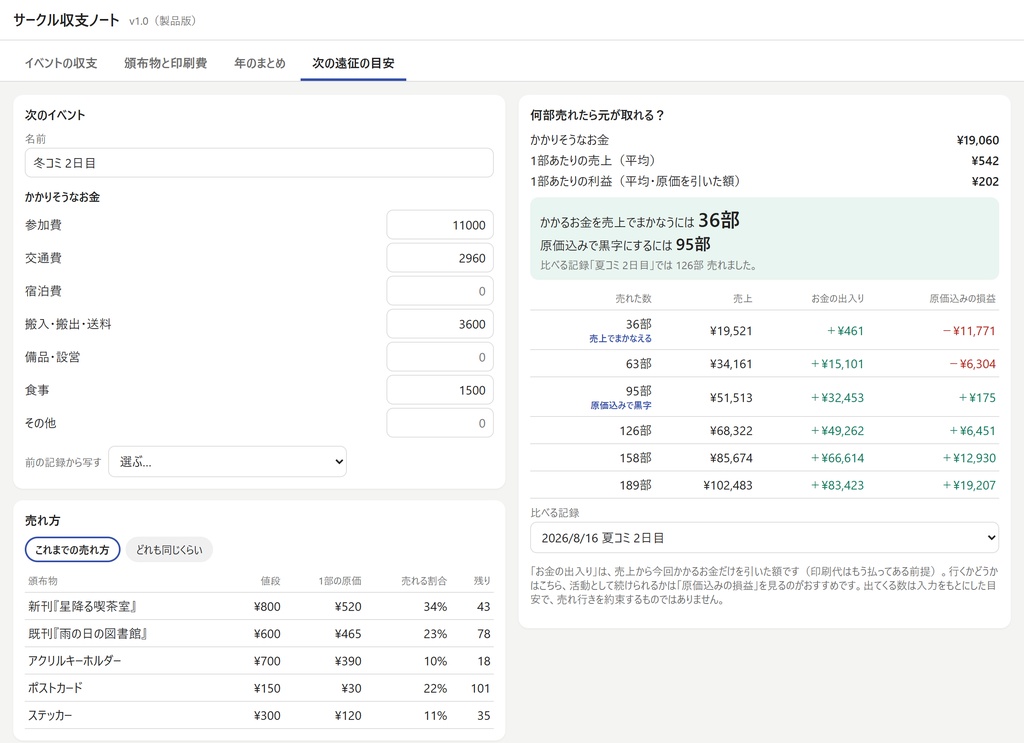The height and width of the screenshot is (743, 1024).
Task: Focus the 参加費 amount field
Action: 440,225
